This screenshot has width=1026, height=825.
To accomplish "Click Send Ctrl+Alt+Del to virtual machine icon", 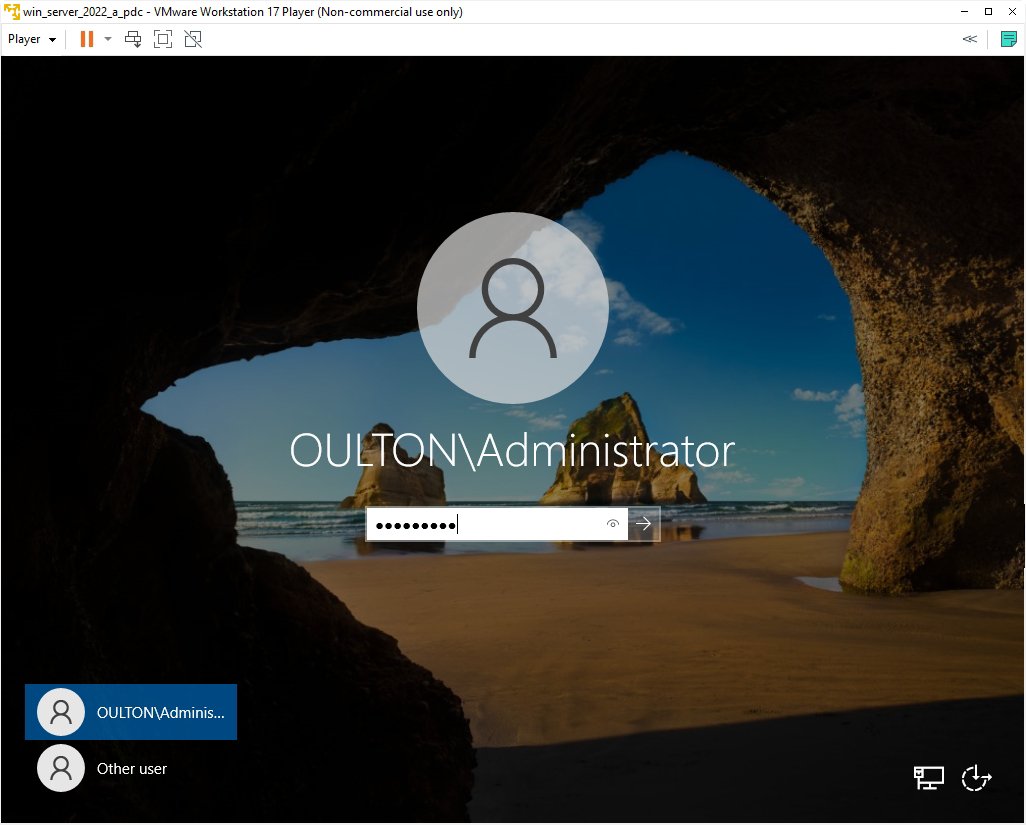I will point(133,39).
